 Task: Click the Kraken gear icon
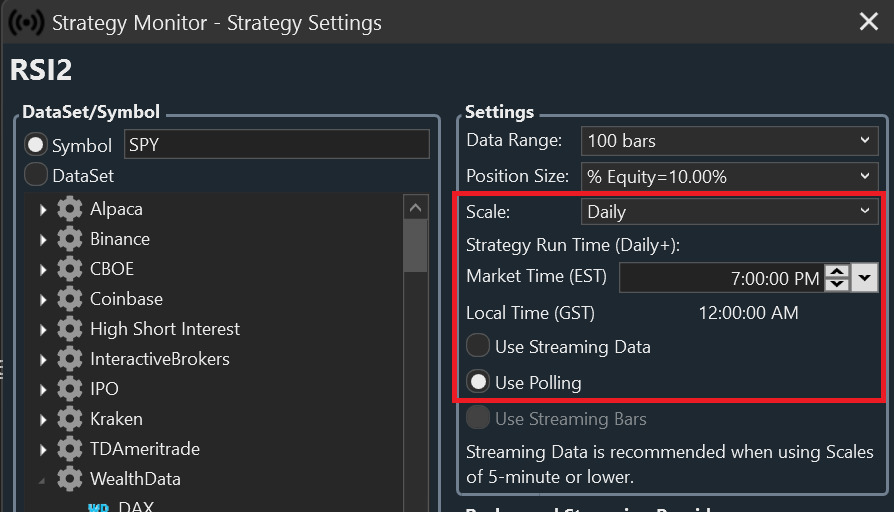[x=69, y=419]
